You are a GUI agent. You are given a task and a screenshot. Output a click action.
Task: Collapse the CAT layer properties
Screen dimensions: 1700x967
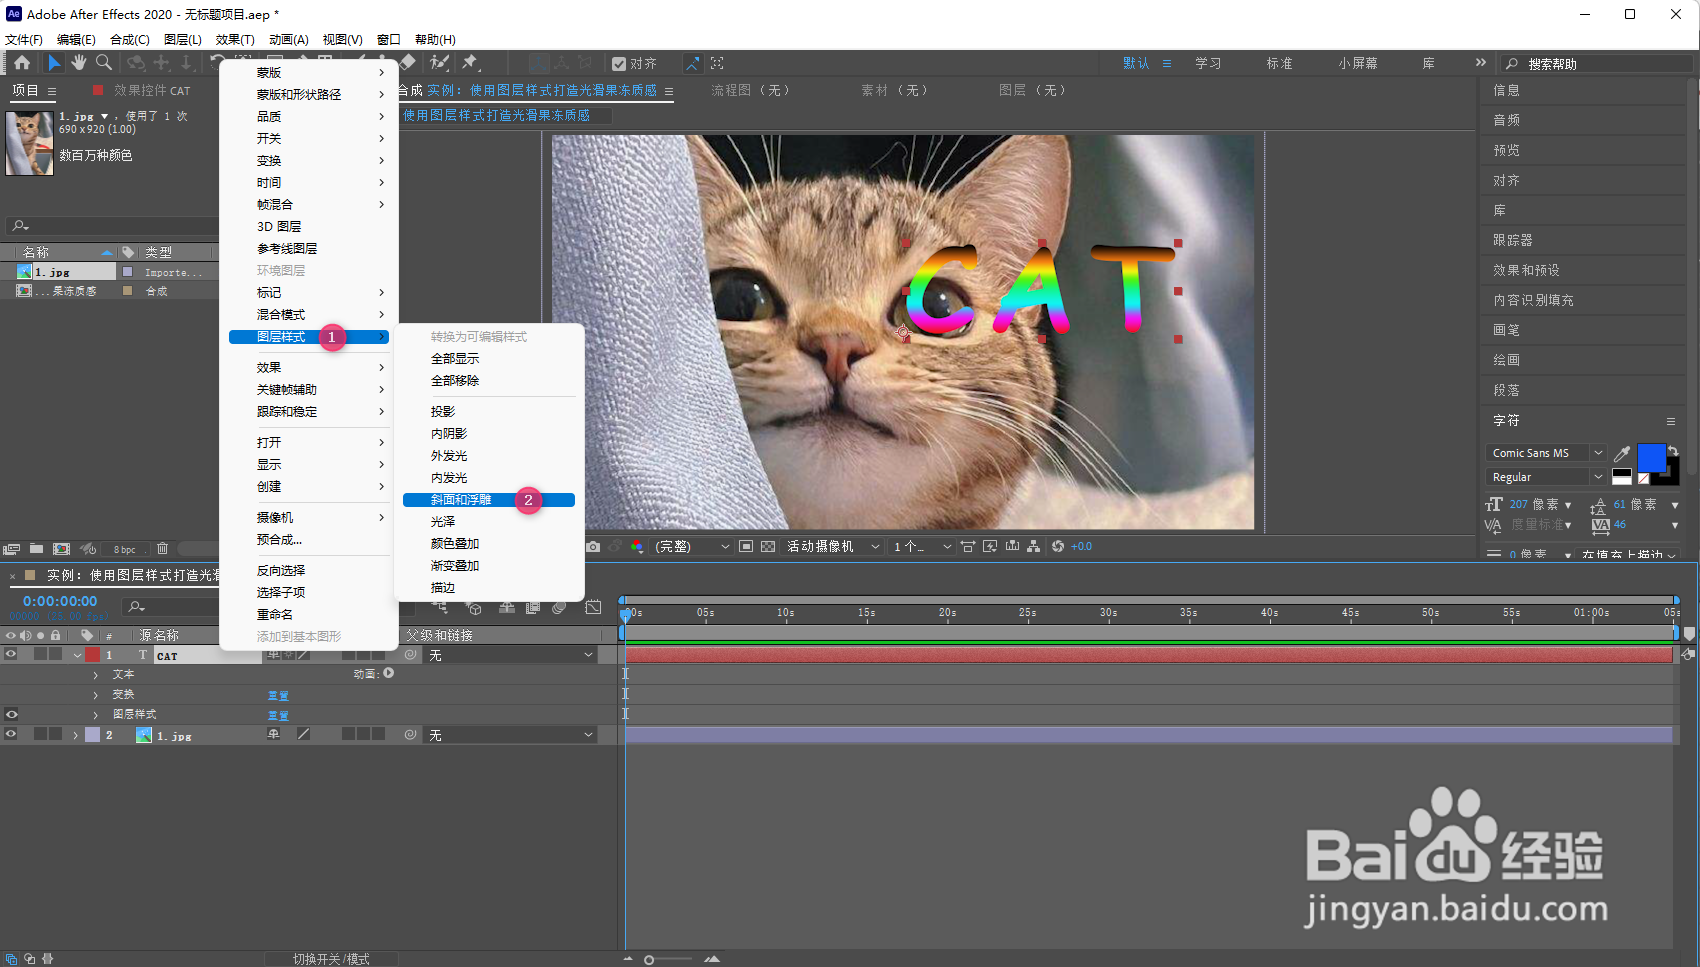pos(77,655)
